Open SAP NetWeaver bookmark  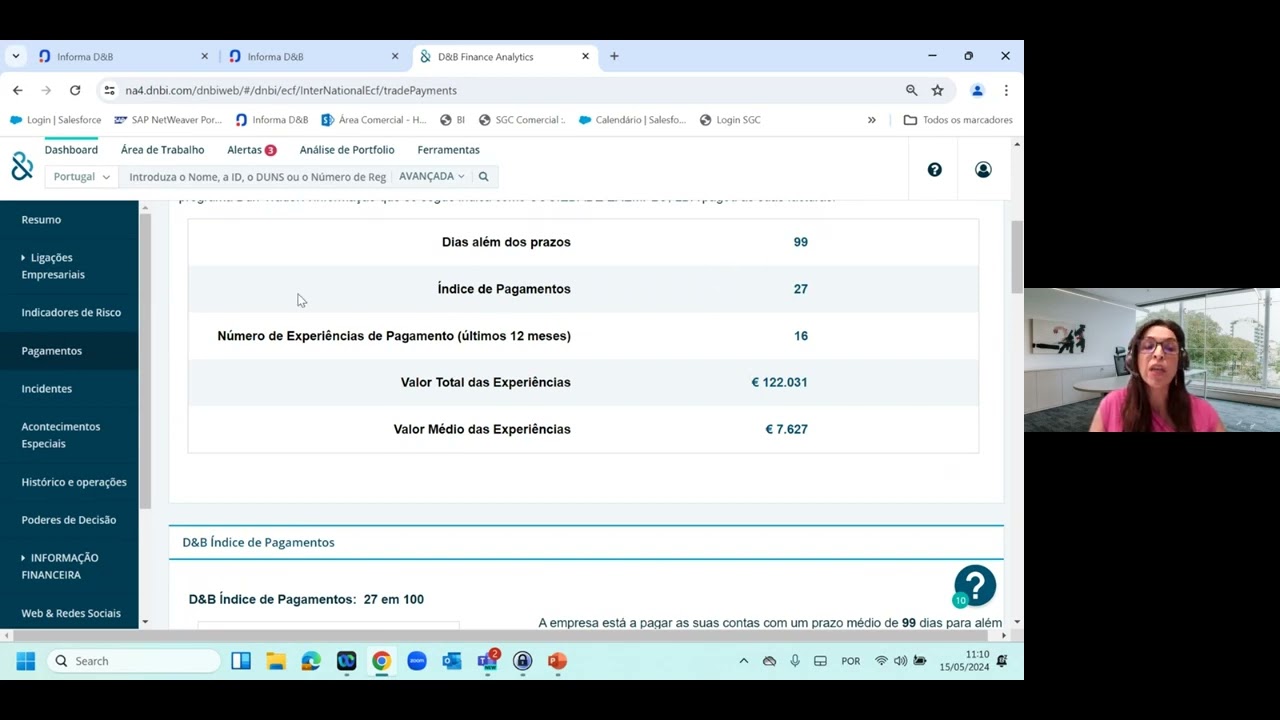point(168,120)
